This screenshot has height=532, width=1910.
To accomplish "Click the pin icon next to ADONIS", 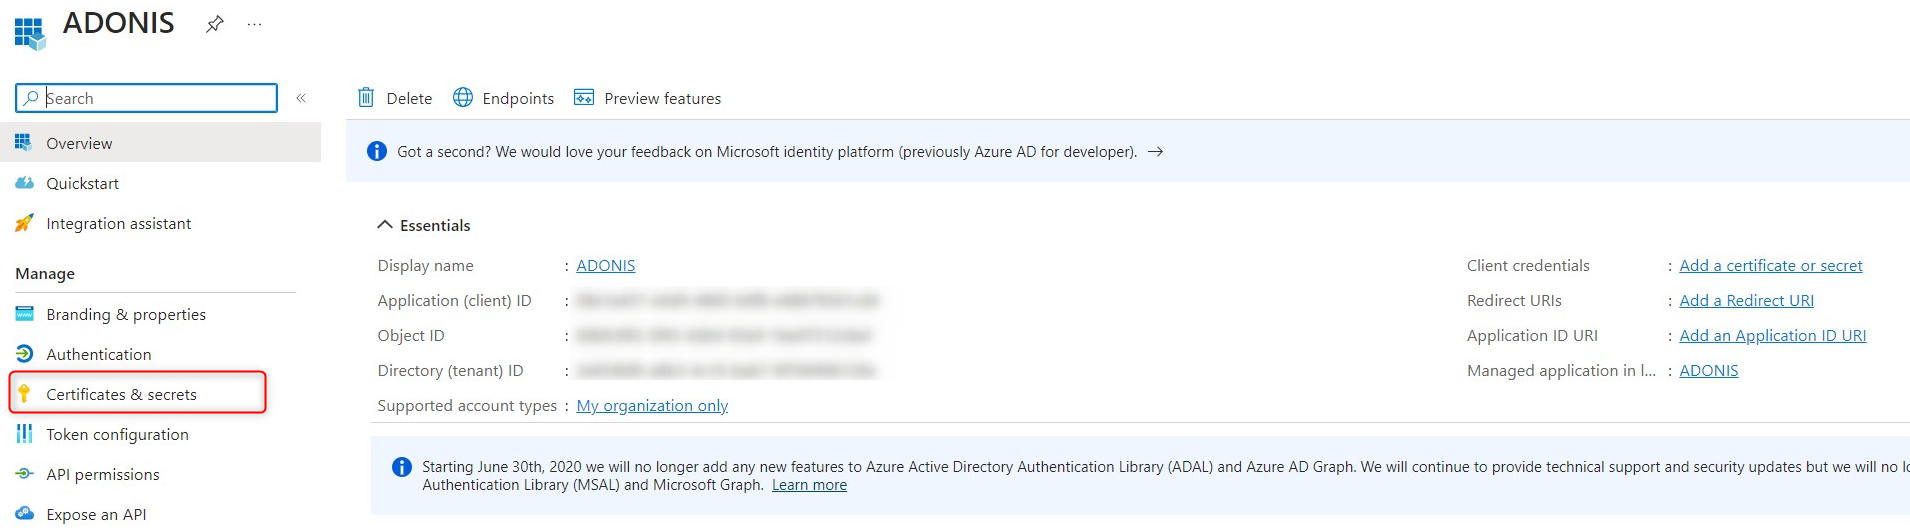I will 214,24.
